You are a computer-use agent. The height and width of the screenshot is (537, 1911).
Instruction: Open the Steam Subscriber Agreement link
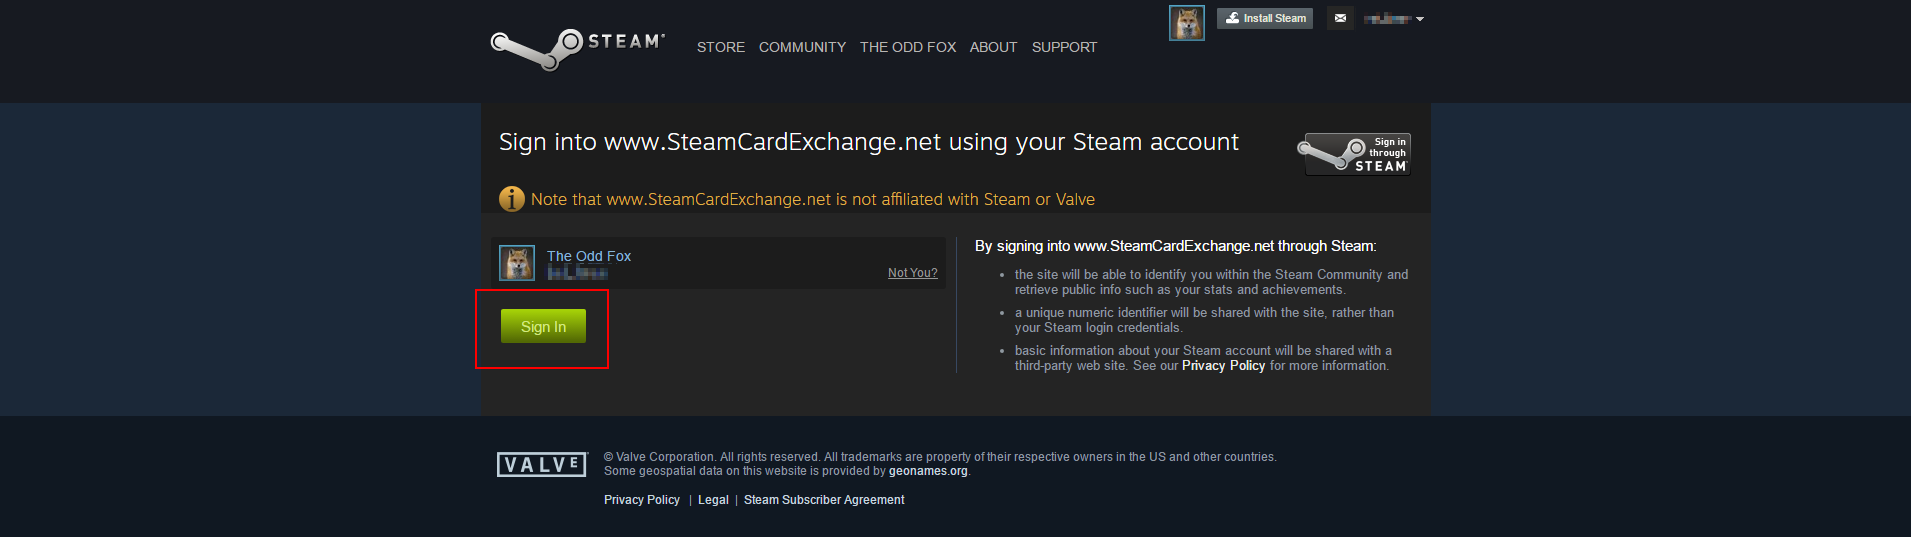point(824,500)
